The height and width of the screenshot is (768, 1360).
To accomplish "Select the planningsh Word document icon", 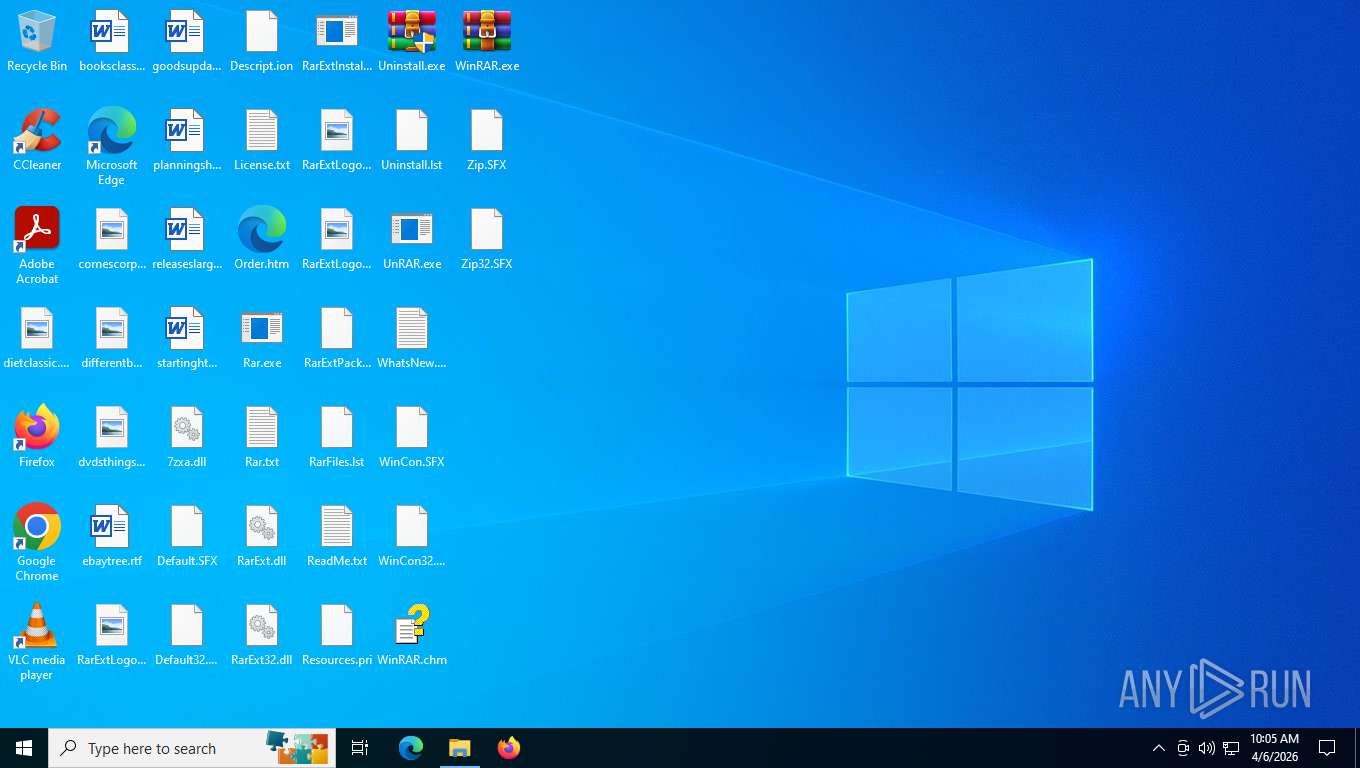I will tap(187, 141).
